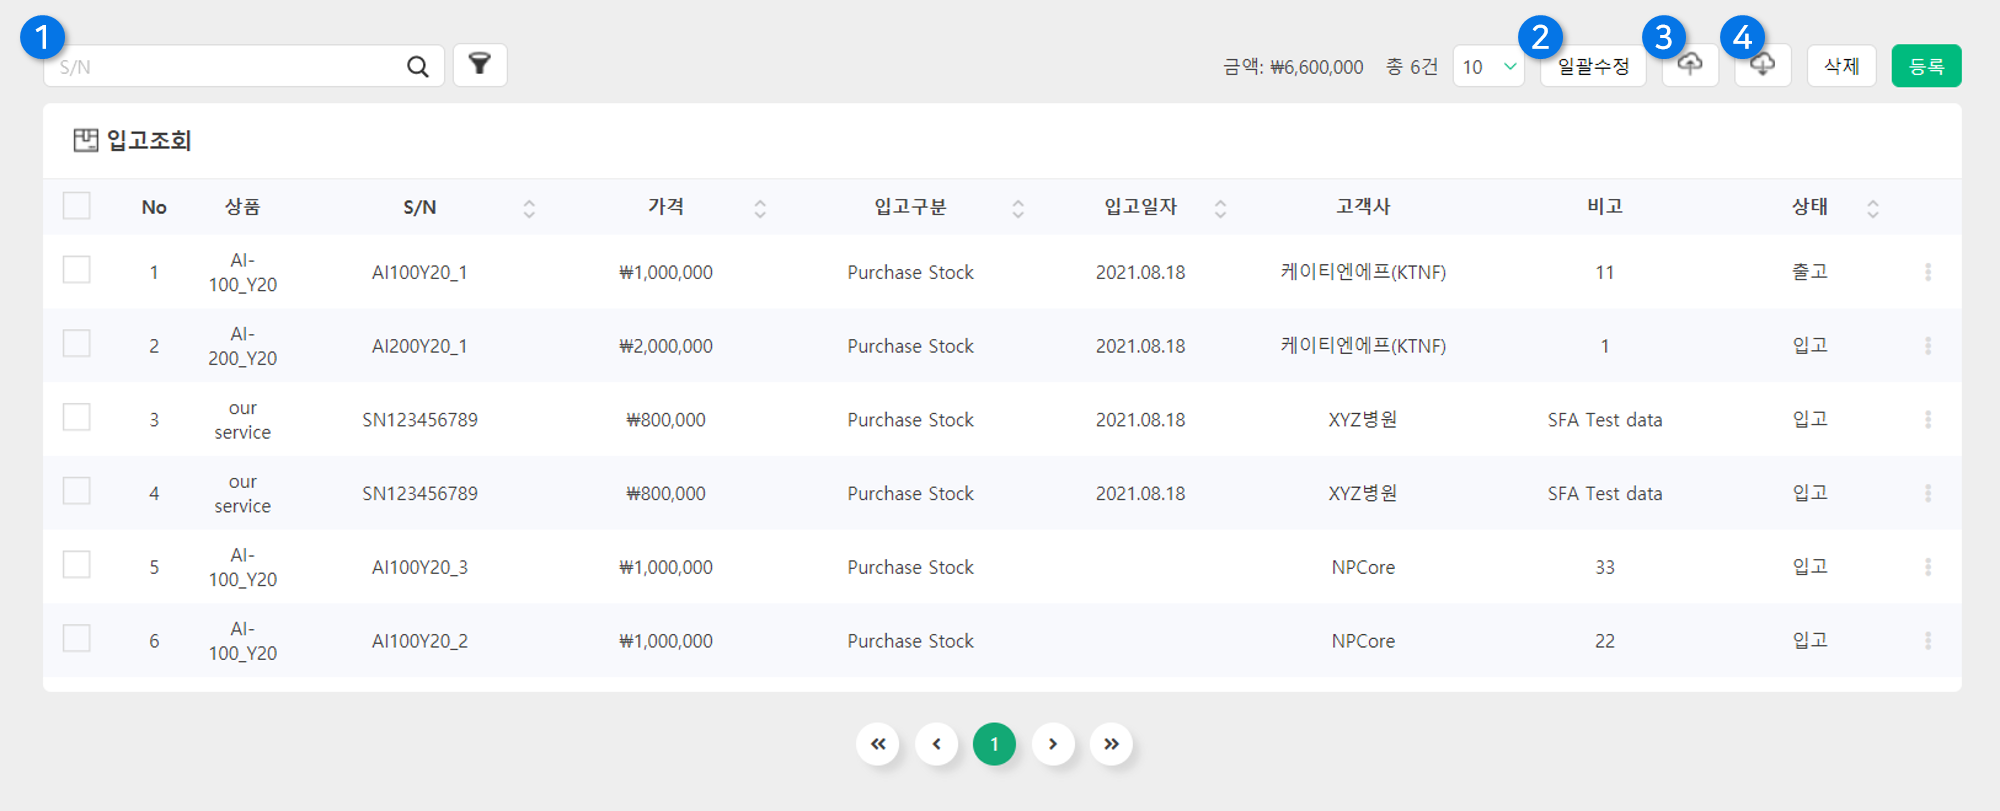Check the box for row No 1
Image resolution: width=2000 pixels, height=811 pixels.
[77, 270]
